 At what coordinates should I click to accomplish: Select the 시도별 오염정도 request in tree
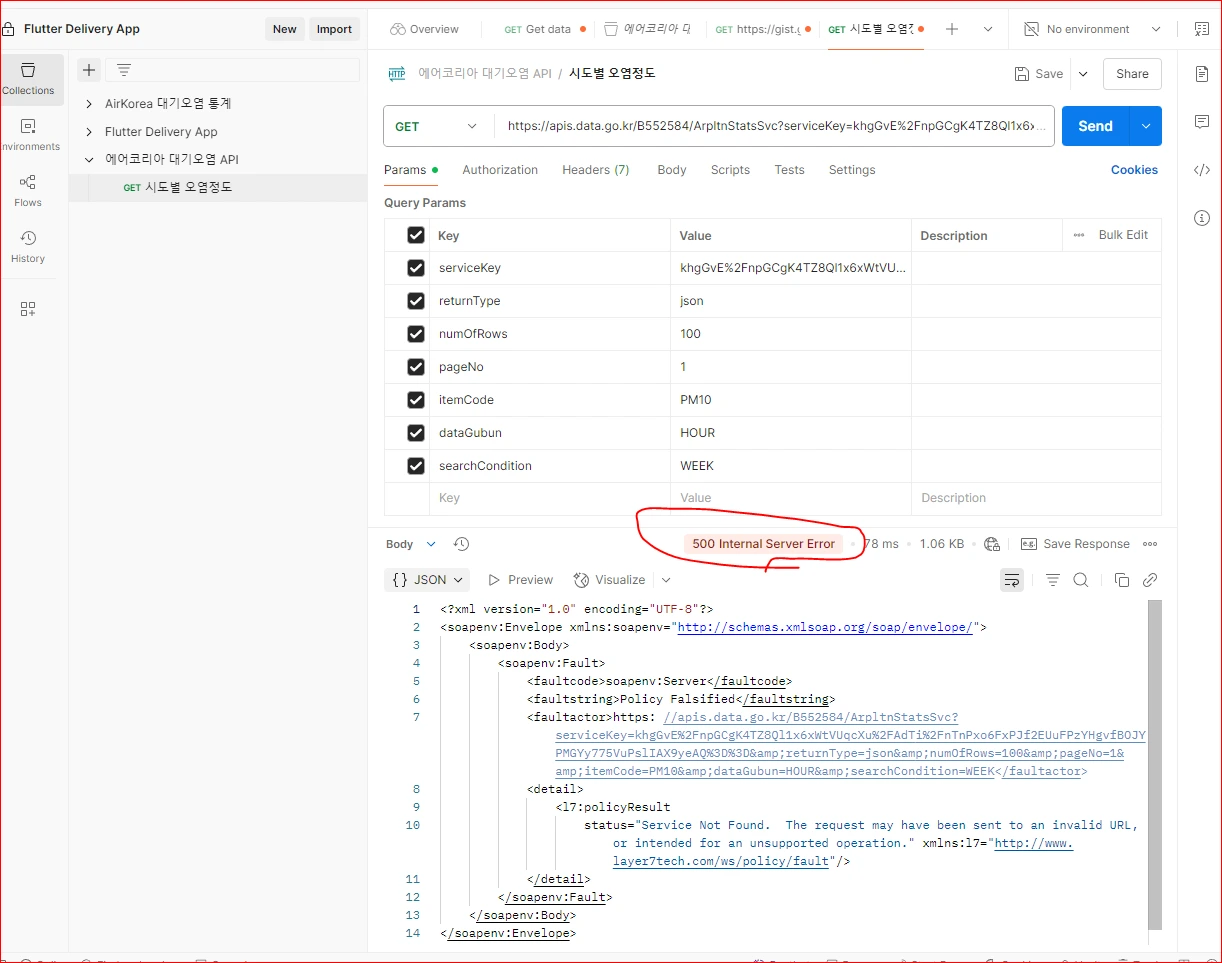[x=218, y=187]
